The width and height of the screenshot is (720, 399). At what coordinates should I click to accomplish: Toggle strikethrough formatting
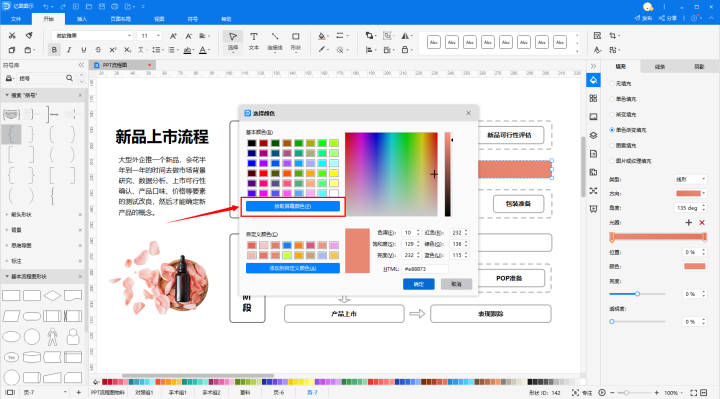pos(98,50)
